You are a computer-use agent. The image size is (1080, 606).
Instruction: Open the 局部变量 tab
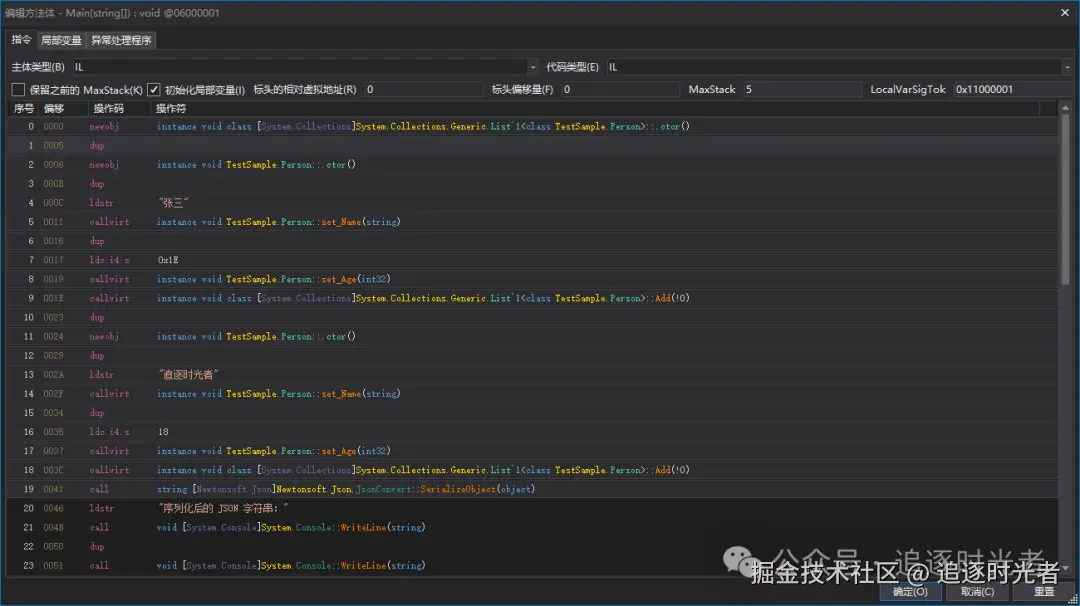tap(61, 40)
